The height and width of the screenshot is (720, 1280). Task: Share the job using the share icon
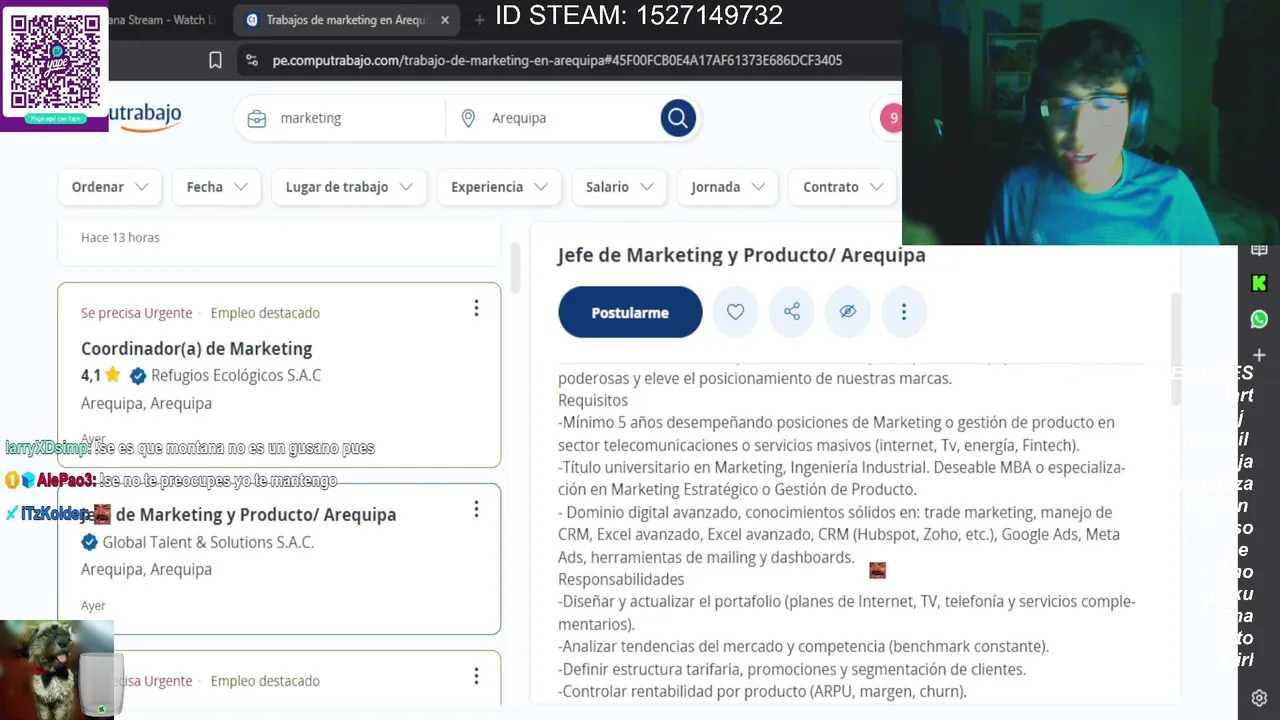coord(792,312)
